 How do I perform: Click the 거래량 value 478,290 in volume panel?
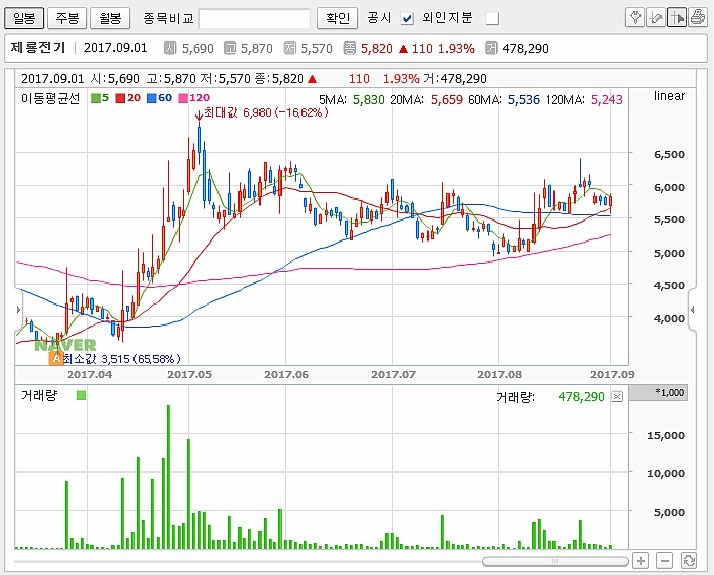[x=581, y=397]
